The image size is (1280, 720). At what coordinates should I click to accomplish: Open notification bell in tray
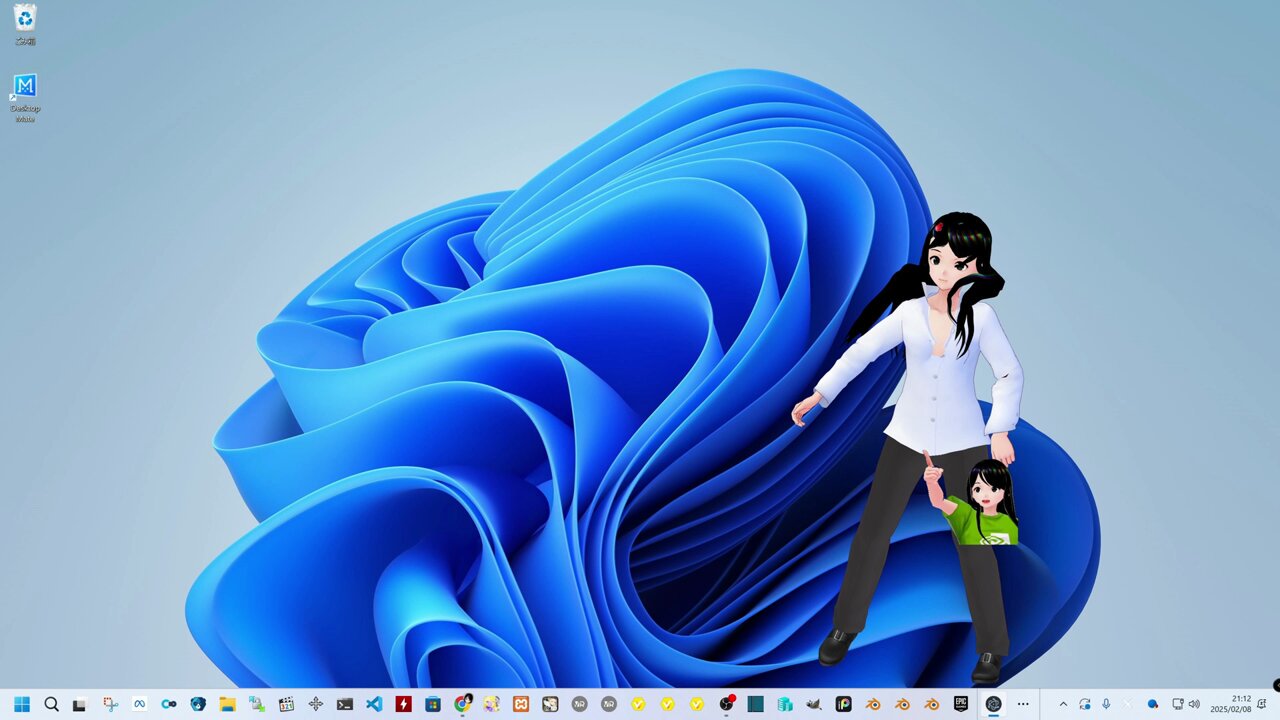pyautogui.click(x=1262, y=704)
